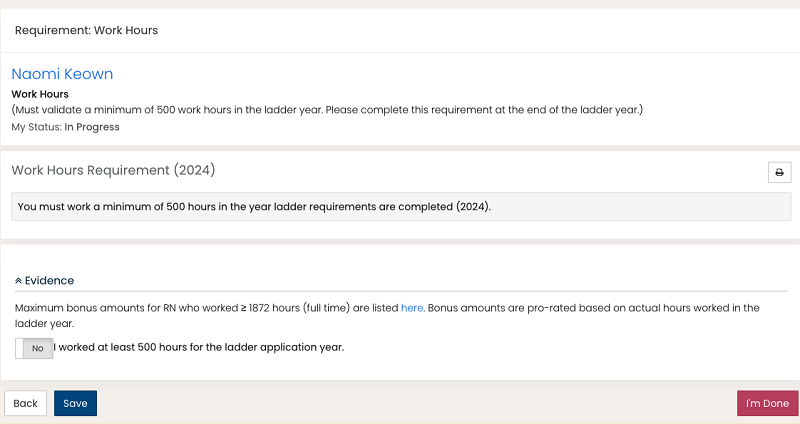Toggle the 500 hours worked switch
Viewport: 800px width, 424px height.
coord(35,348)
